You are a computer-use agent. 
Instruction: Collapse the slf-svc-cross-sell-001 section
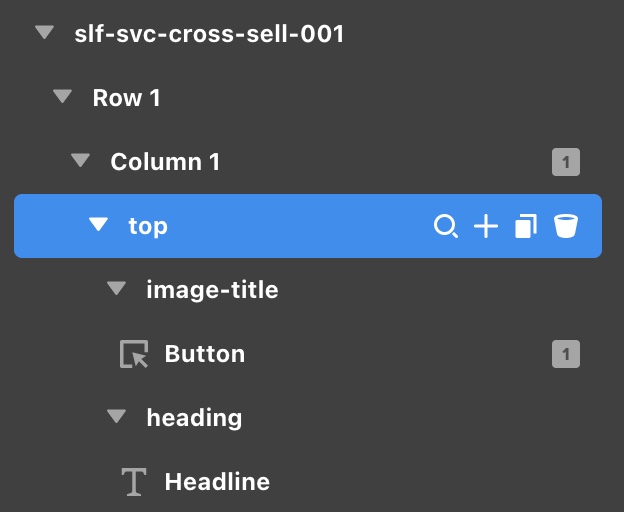tap(43, 33)
